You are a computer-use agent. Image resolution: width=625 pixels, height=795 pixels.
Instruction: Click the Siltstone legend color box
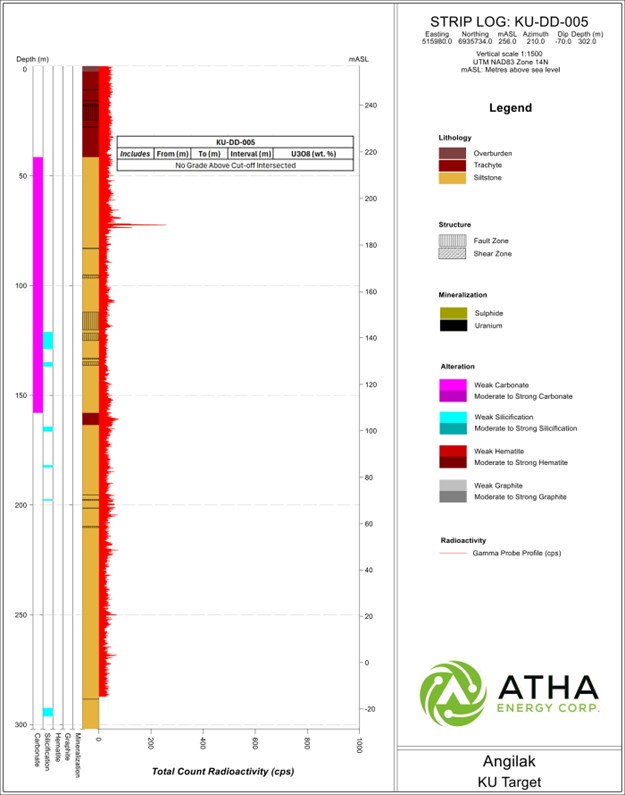(452, 178)
